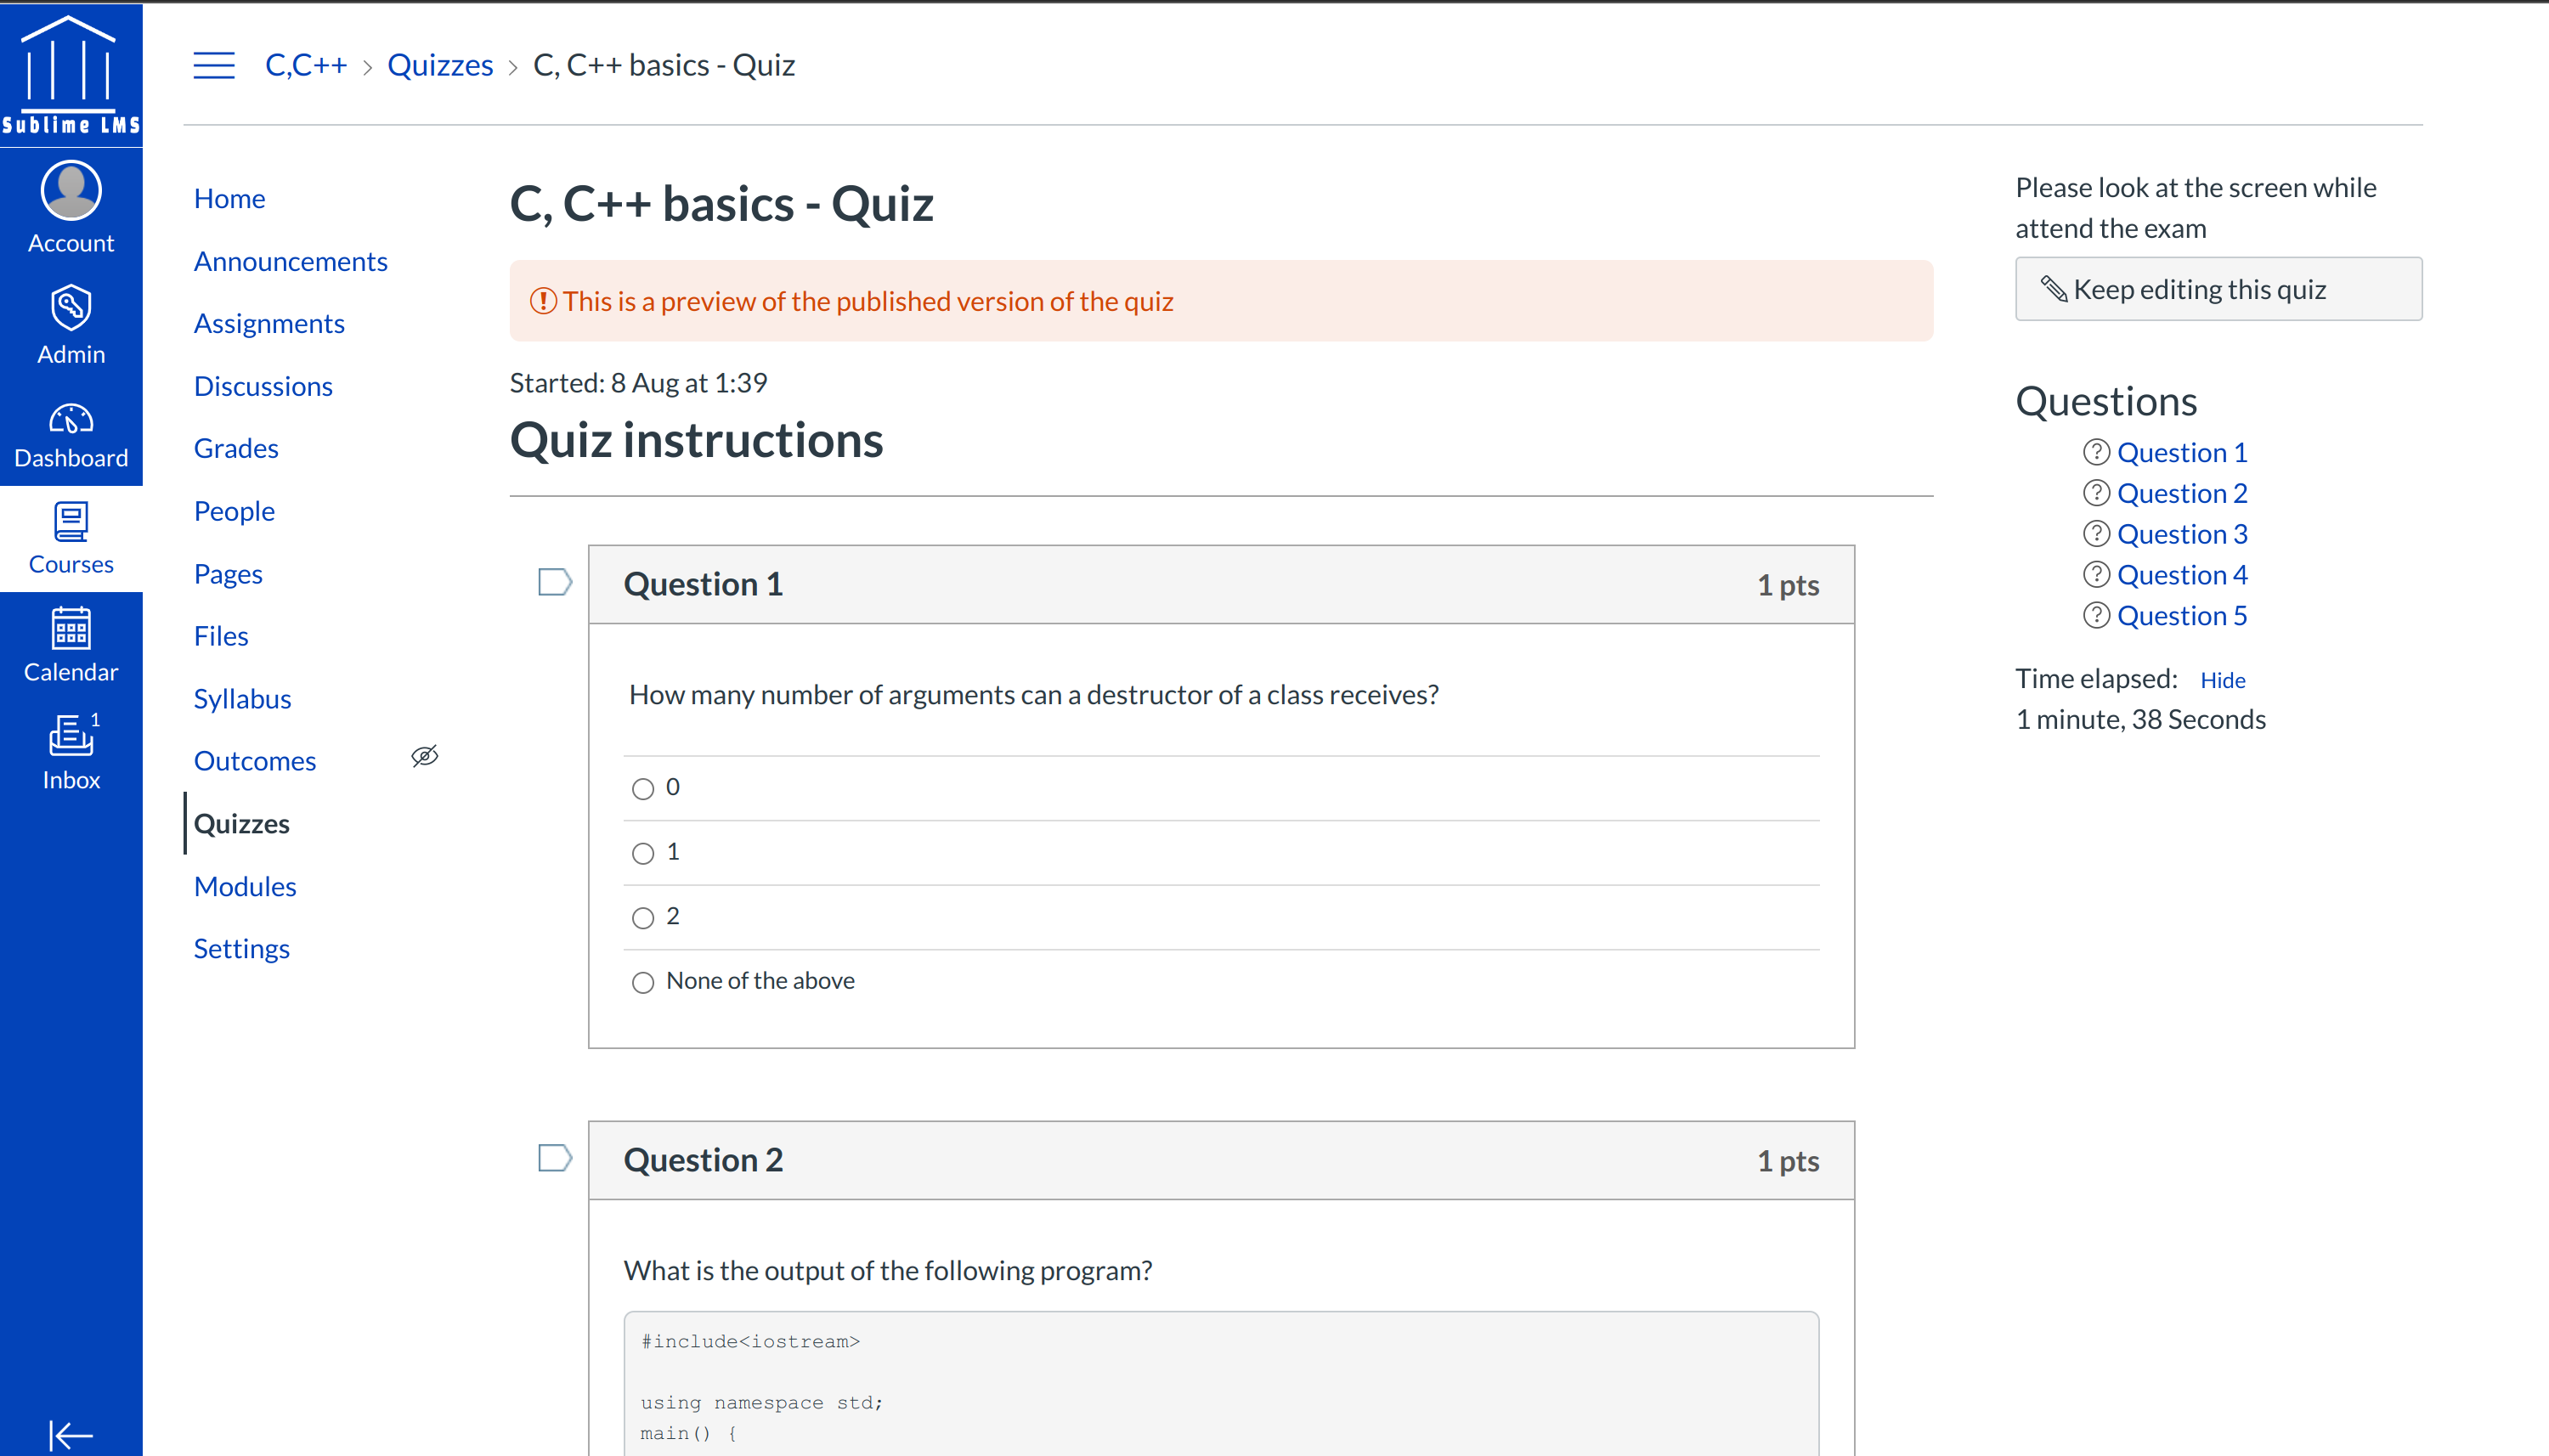Select answer 2 for Question 1
The image size is (2549, 1456).
(x=643, y=917)
